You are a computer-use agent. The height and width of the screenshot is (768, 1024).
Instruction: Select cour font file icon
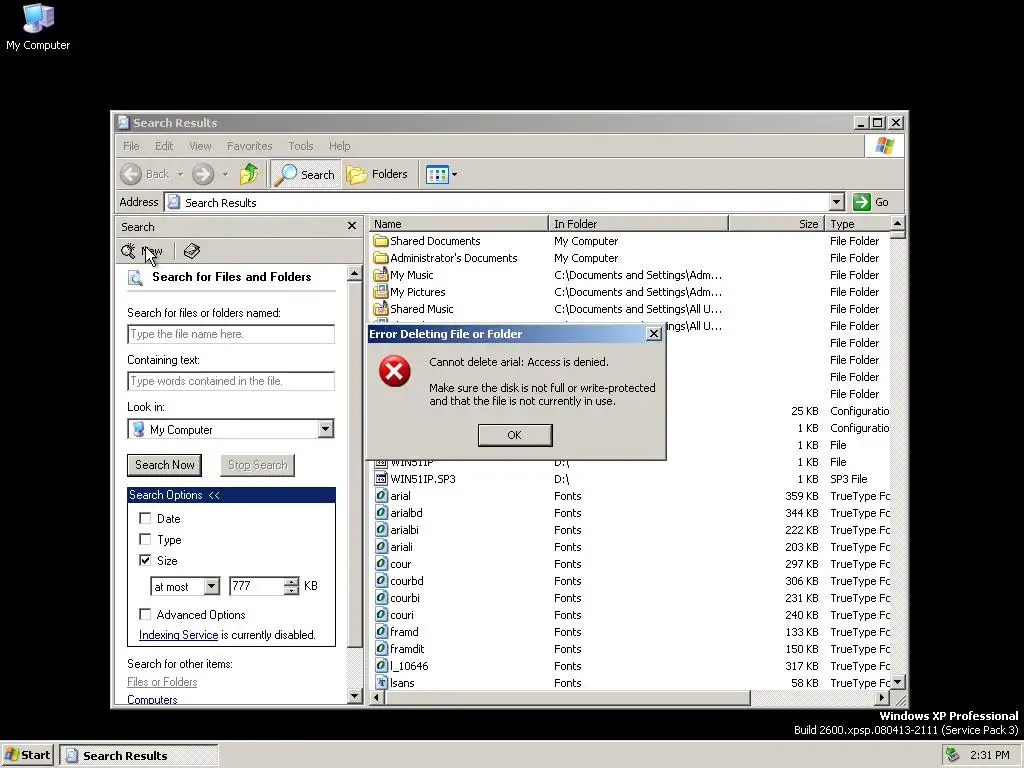click(x=381, y=564)
